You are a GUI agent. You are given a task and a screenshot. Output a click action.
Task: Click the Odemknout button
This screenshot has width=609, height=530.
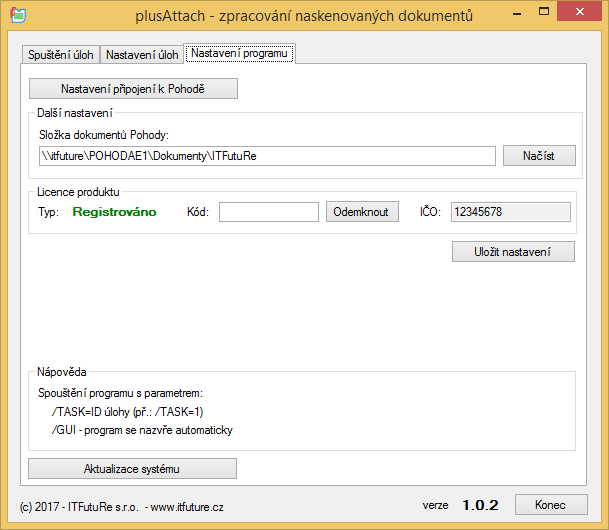coord(362,212)
